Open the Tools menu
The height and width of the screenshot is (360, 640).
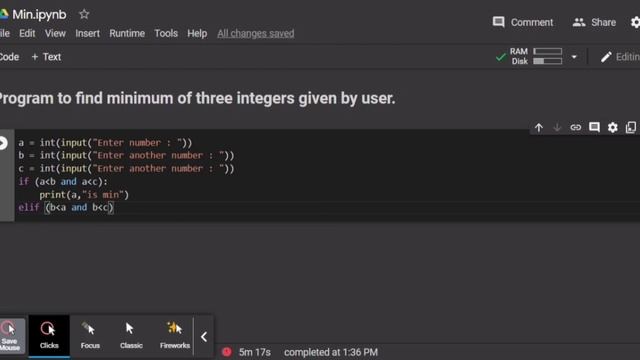[166, 33]
